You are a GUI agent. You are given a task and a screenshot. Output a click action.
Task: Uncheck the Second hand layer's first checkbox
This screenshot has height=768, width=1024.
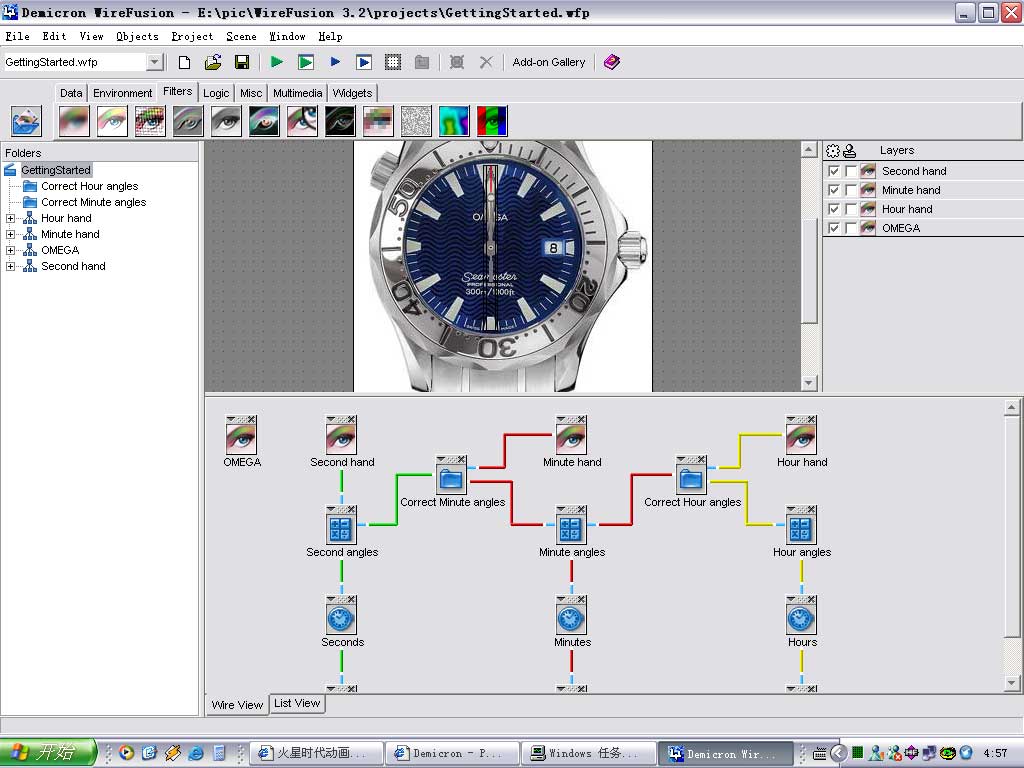pos(834,171)
